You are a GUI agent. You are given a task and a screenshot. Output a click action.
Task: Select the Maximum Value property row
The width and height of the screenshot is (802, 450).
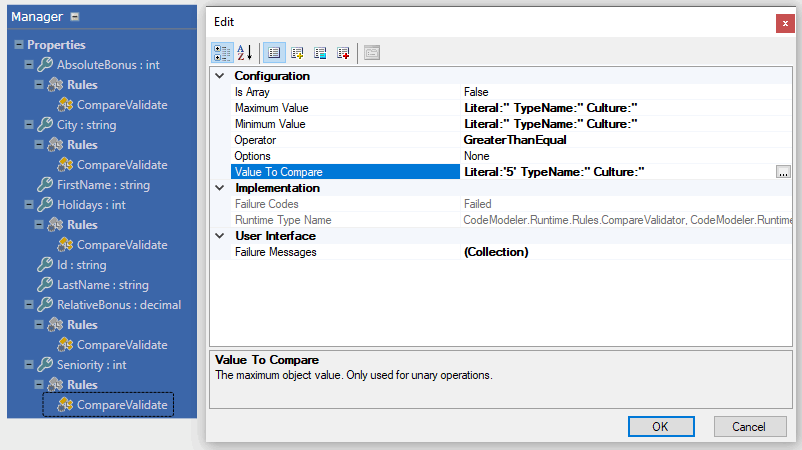tap(510, 108)
